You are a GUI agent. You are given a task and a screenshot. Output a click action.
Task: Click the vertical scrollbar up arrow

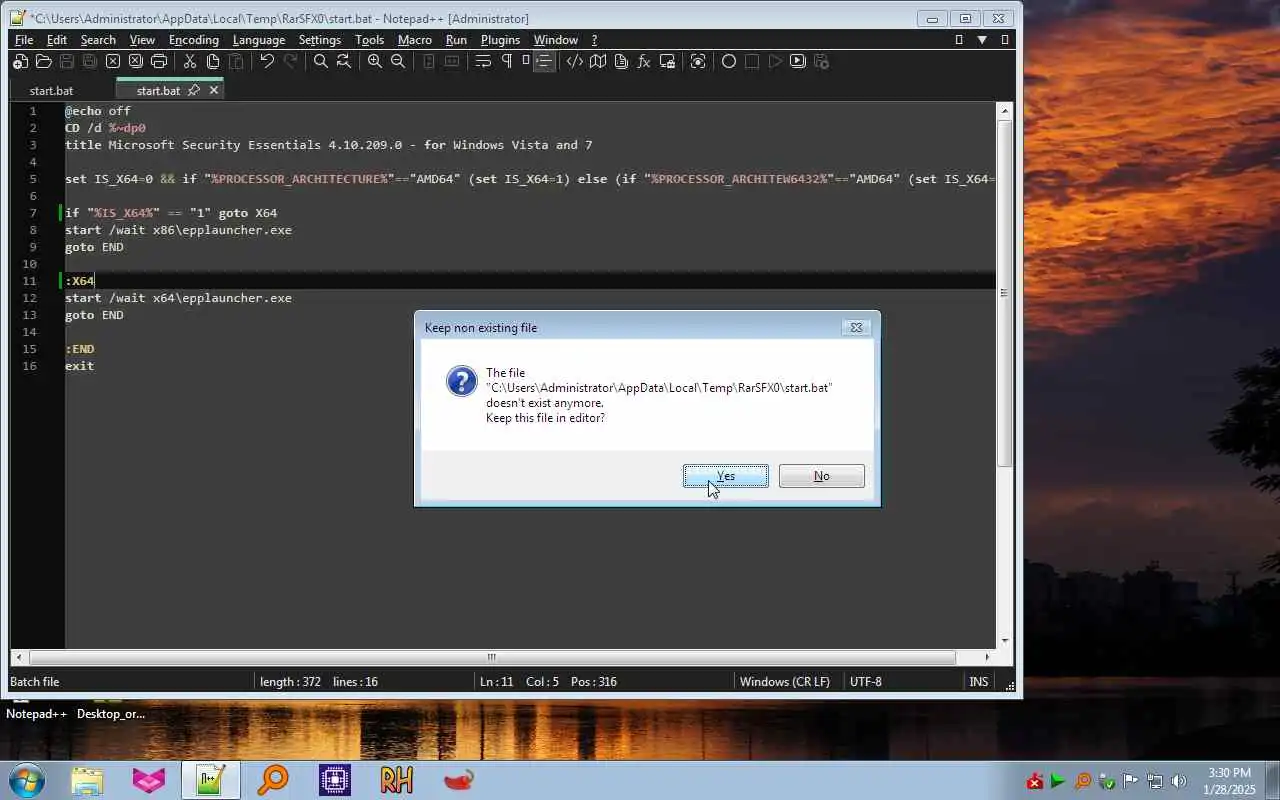tap(1005, 110)
